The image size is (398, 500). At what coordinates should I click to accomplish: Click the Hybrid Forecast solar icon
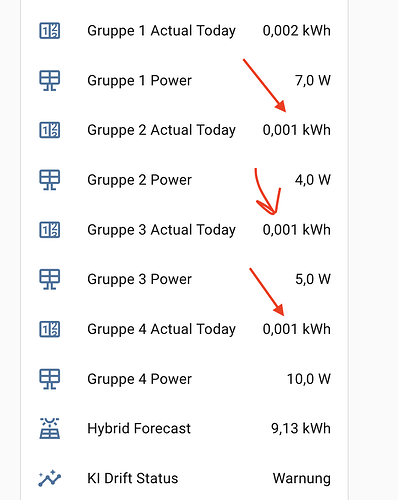[50, 428]
